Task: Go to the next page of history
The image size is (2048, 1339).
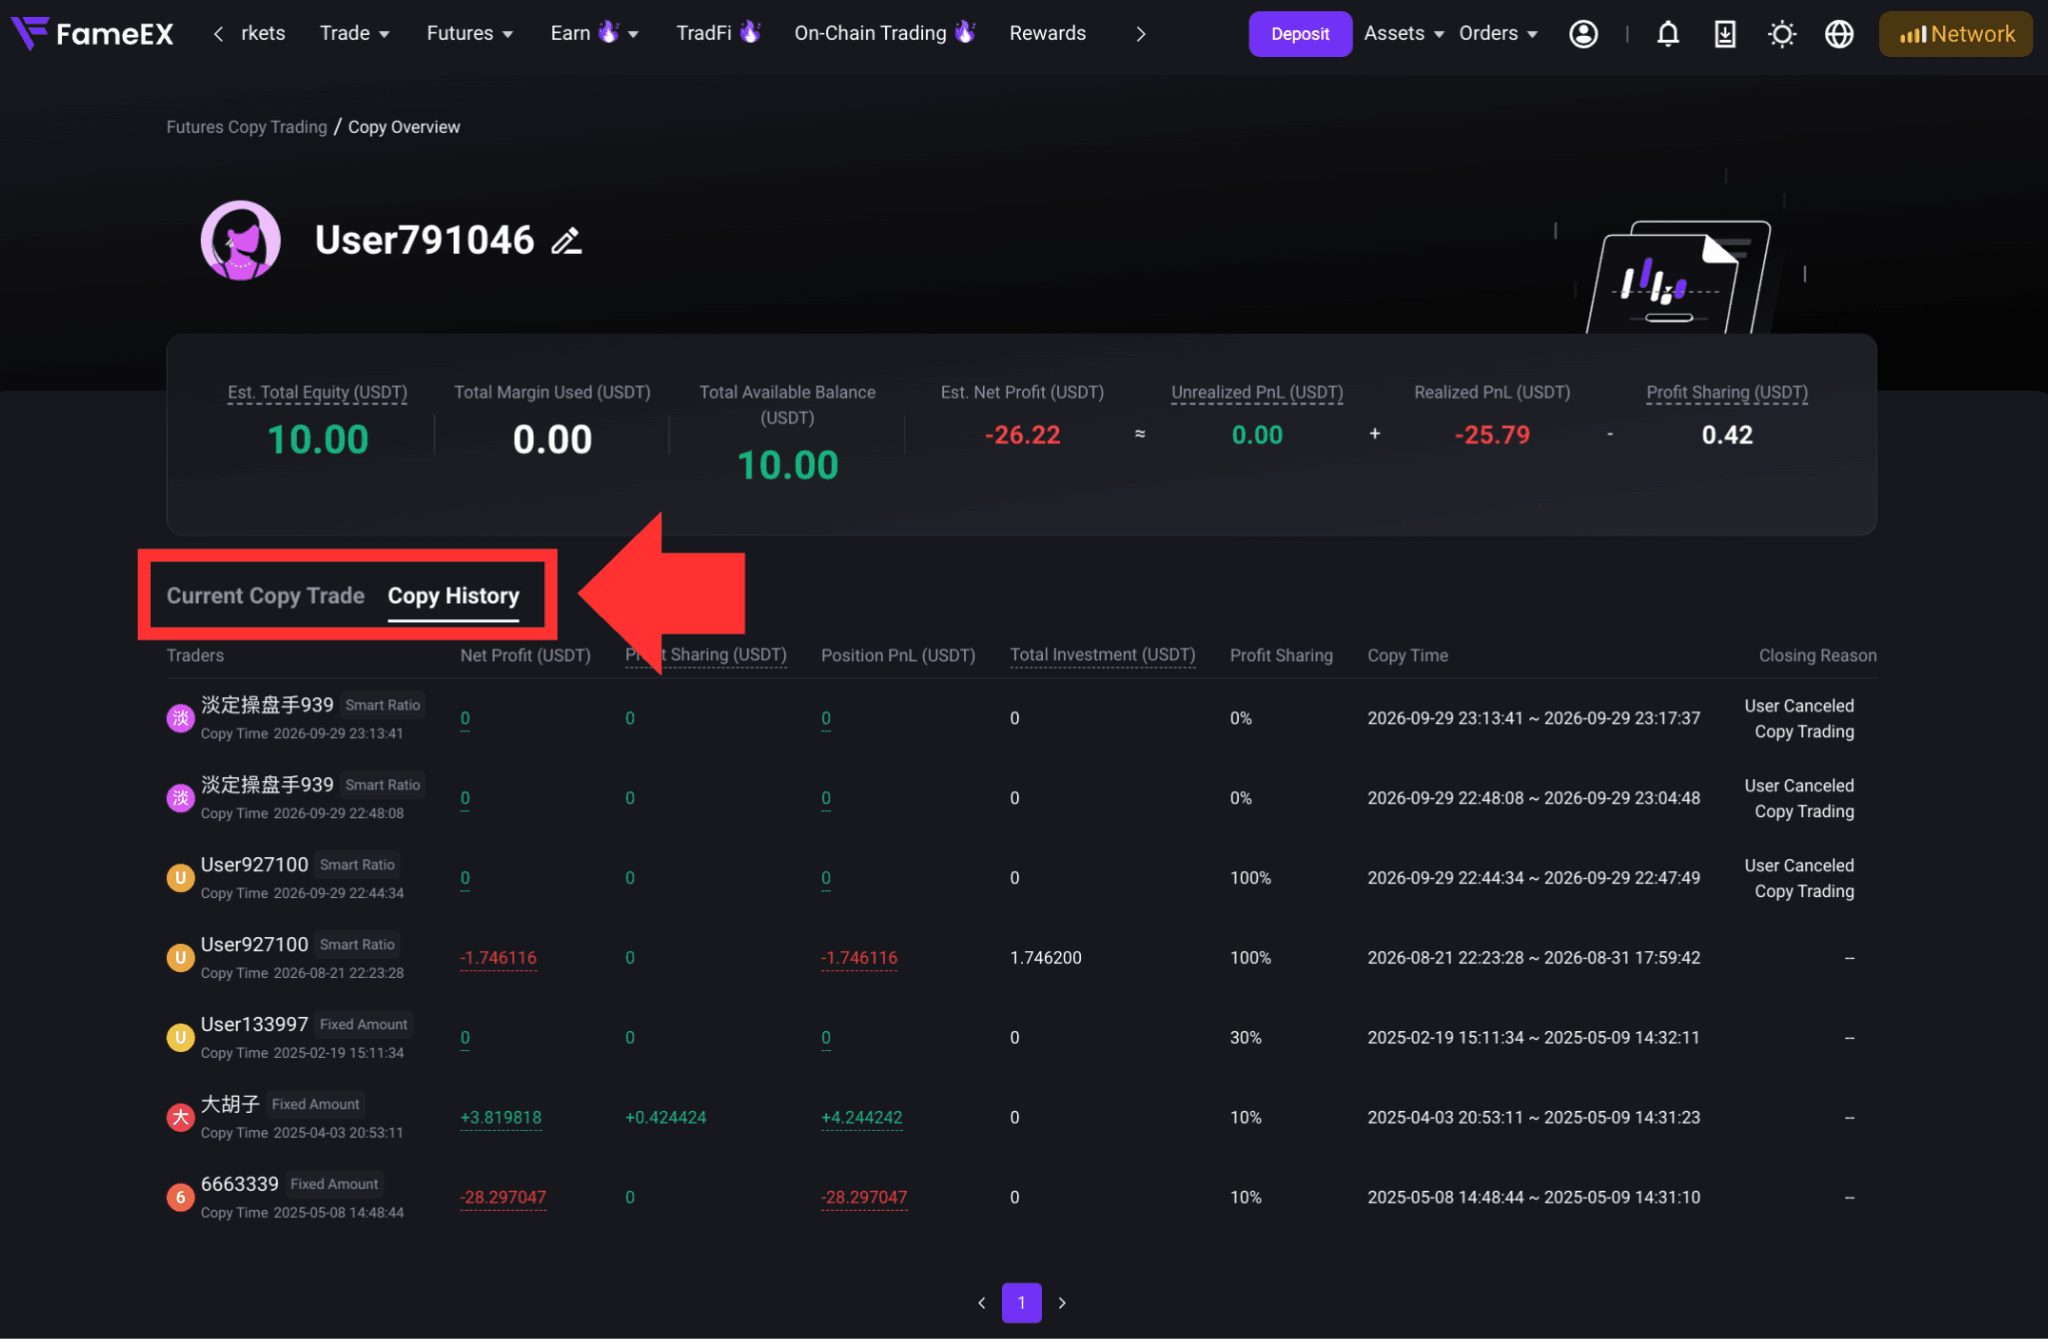Action: [x=1062, y=1302]
